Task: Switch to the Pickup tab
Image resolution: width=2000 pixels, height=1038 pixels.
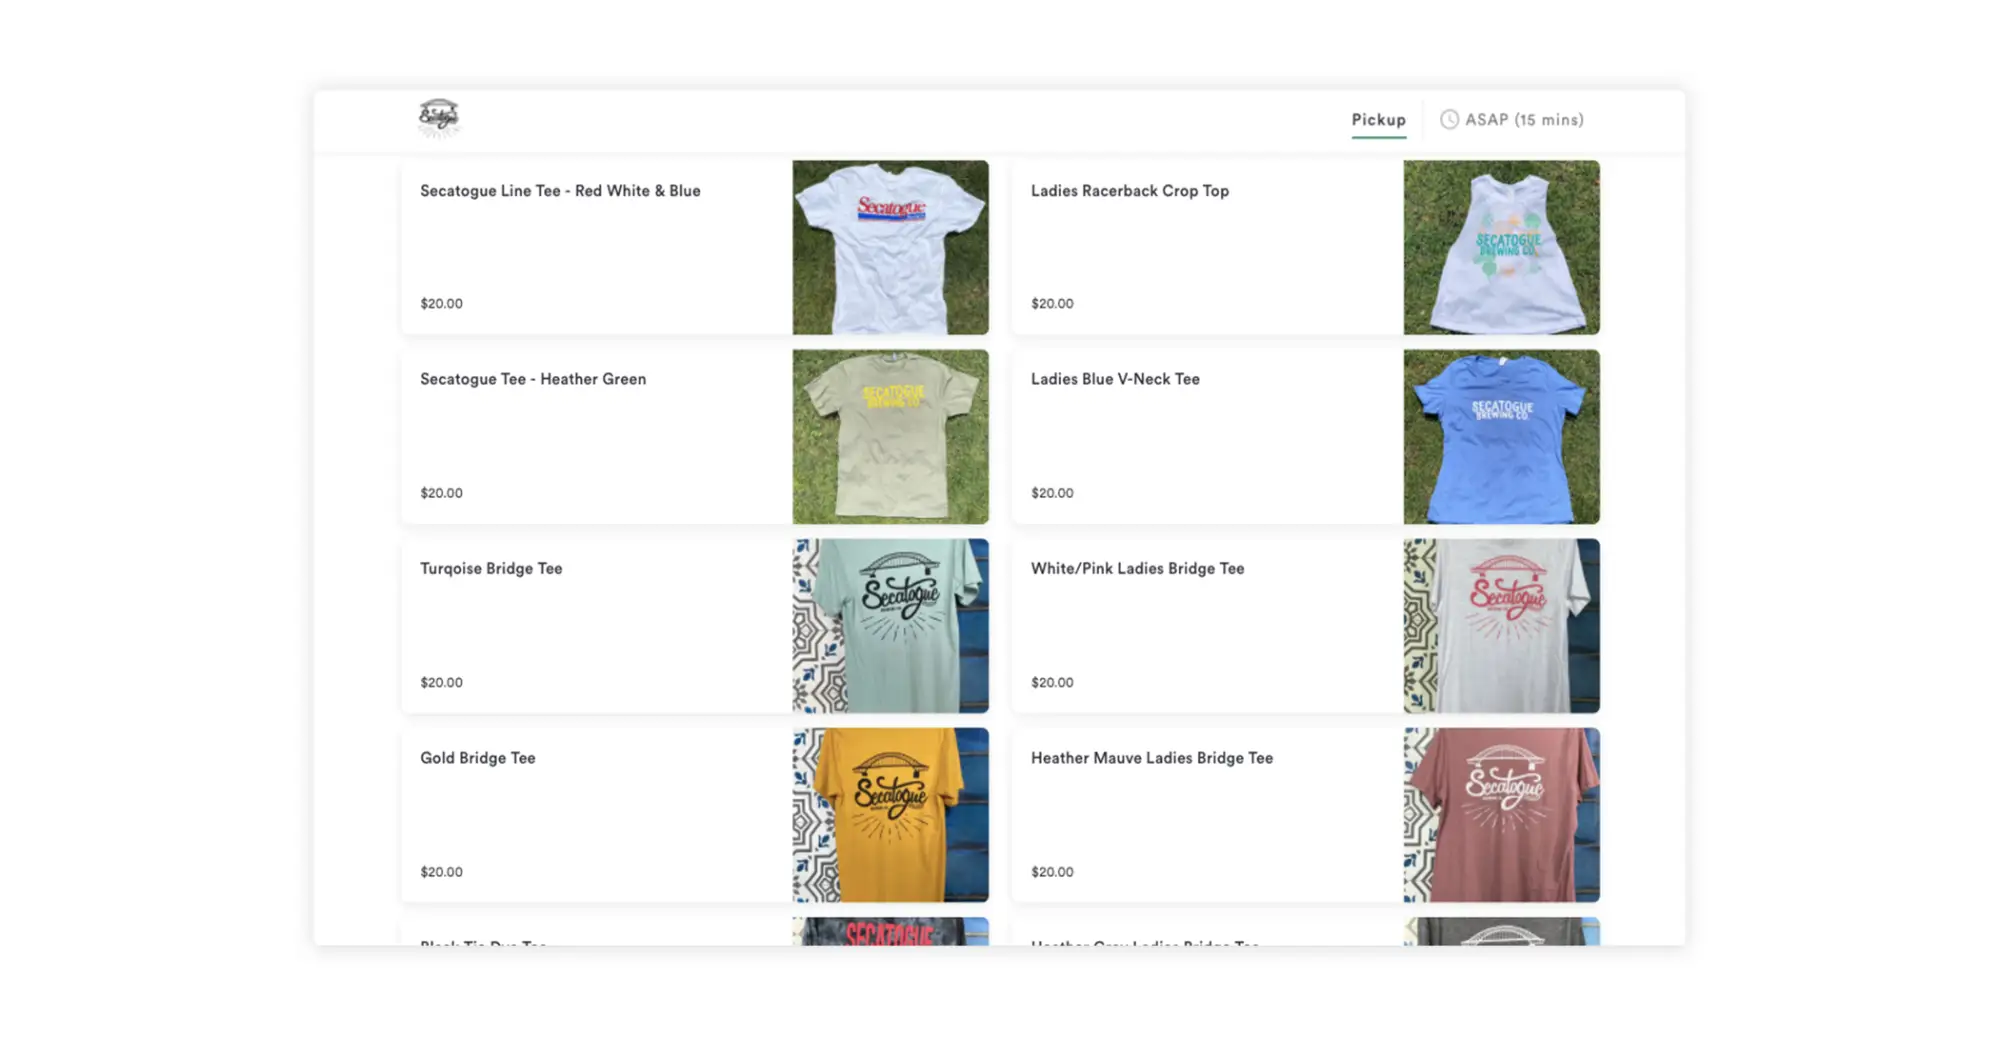Action: point(1378,119)
